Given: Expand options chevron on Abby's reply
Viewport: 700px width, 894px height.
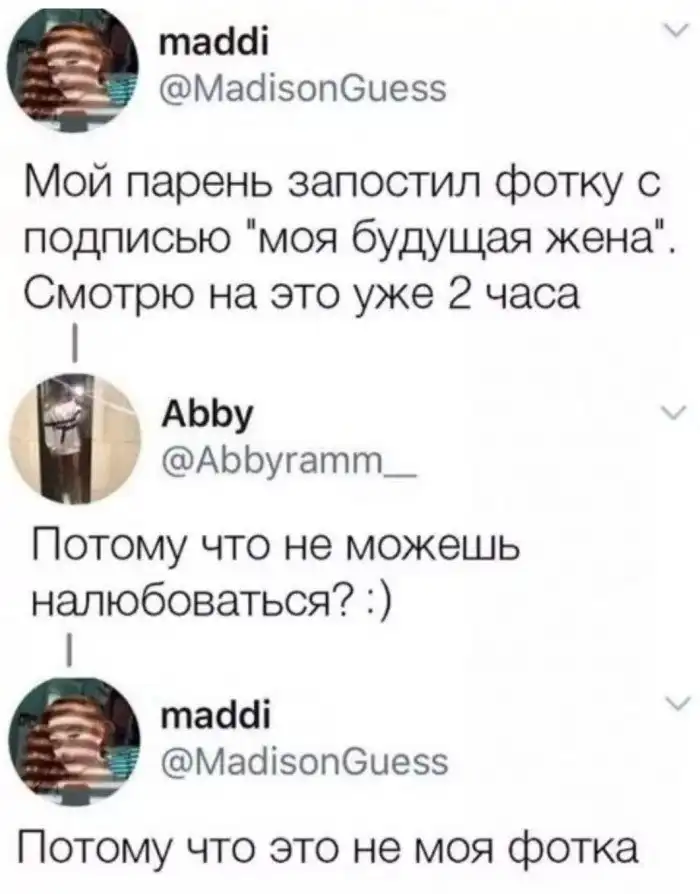Looking at the screenshot, I should click(677, 413).
